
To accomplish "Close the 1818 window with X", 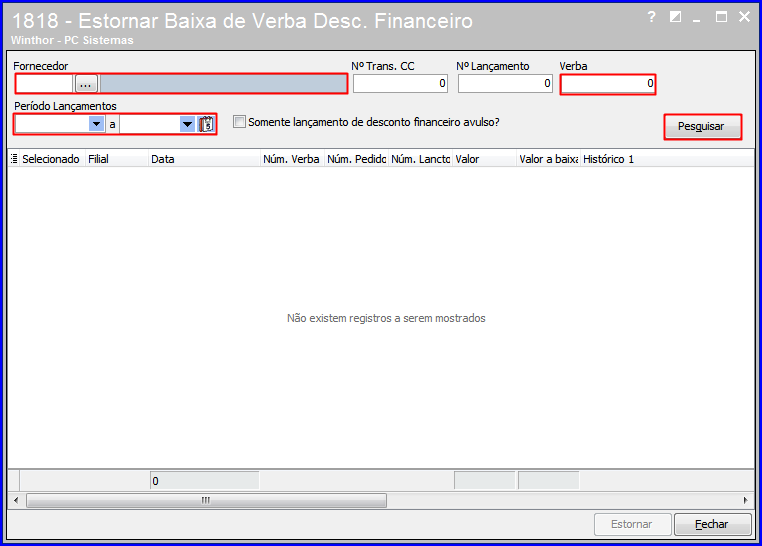I will coord(744,17).
